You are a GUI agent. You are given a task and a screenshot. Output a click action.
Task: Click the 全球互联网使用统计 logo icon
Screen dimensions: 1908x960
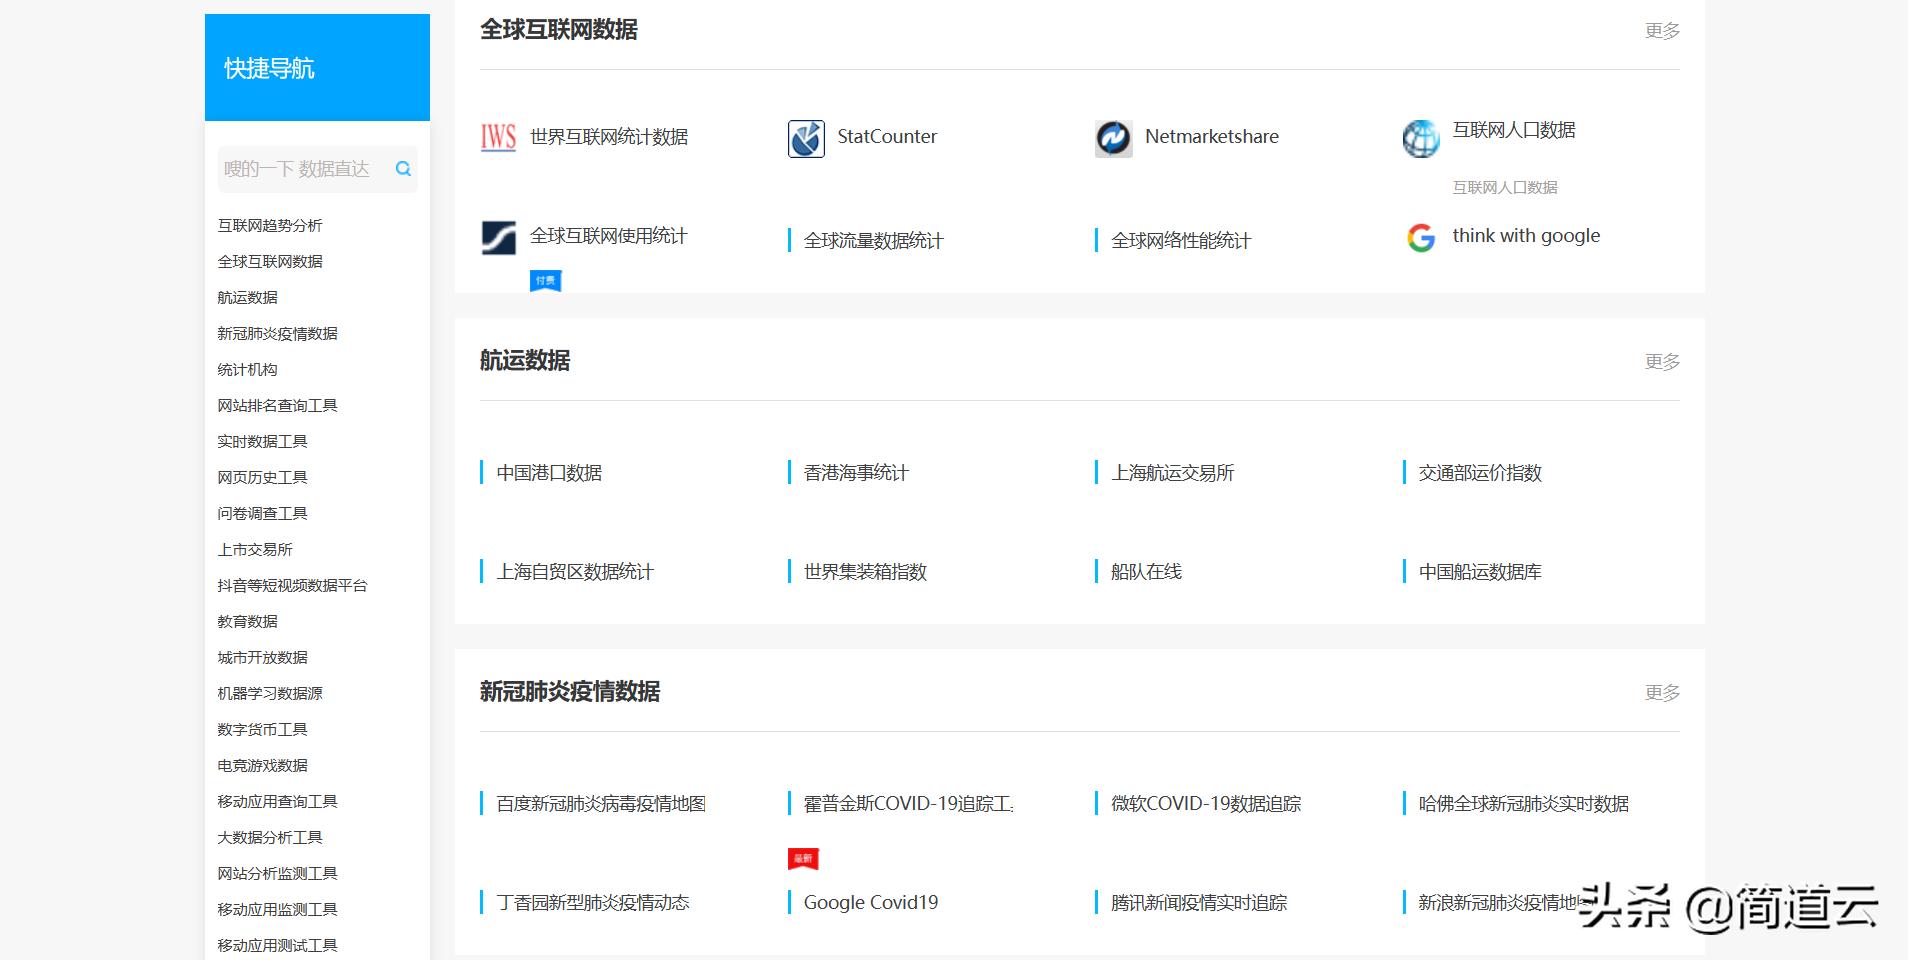pos(497,238)
